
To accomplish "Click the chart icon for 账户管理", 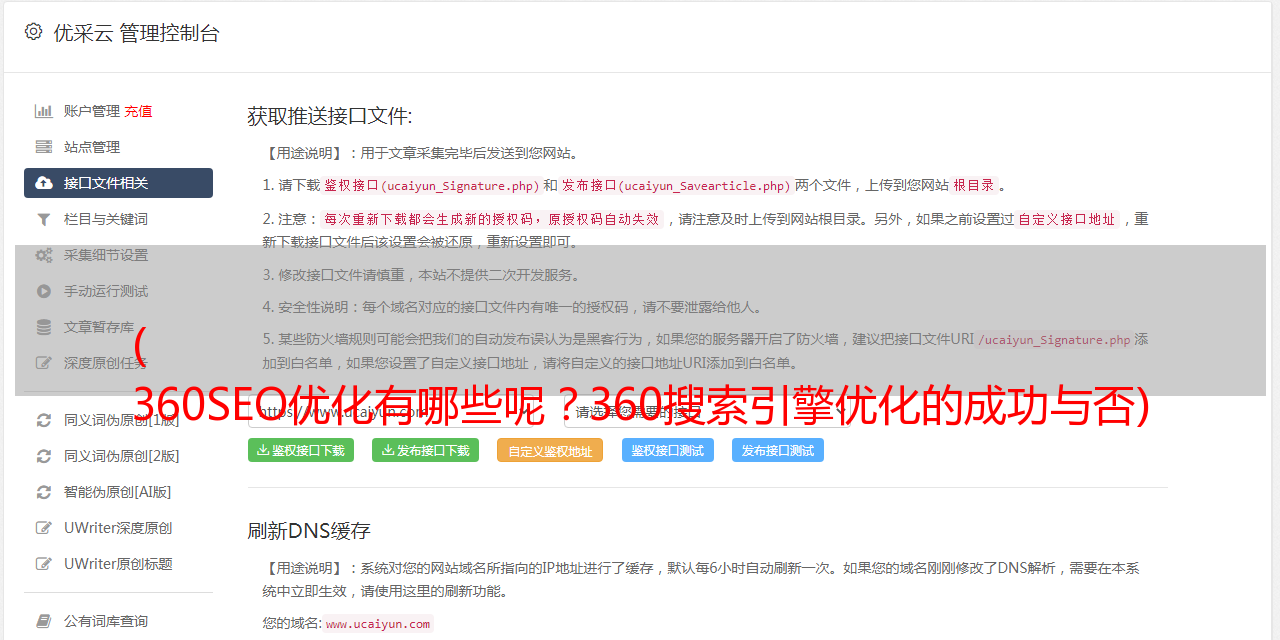I will (44, 111).
